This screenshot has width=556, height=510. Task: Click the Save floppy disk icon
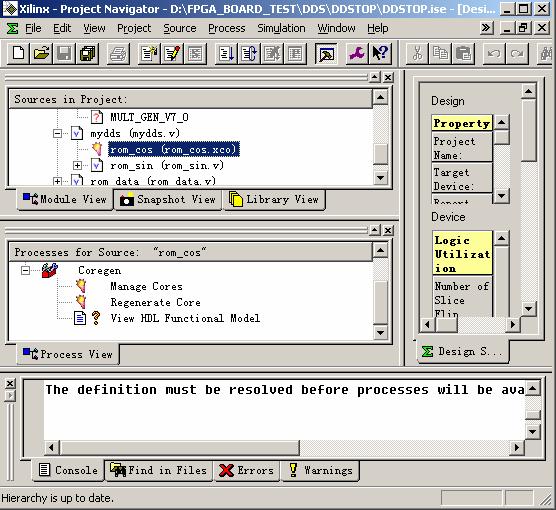64,54
